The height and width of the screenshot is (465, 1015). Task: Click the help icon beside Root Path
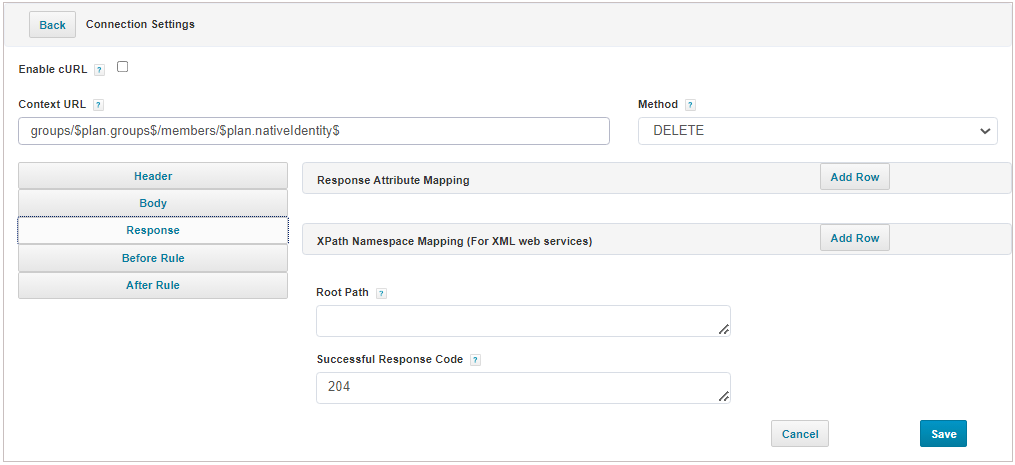(381, 294)
